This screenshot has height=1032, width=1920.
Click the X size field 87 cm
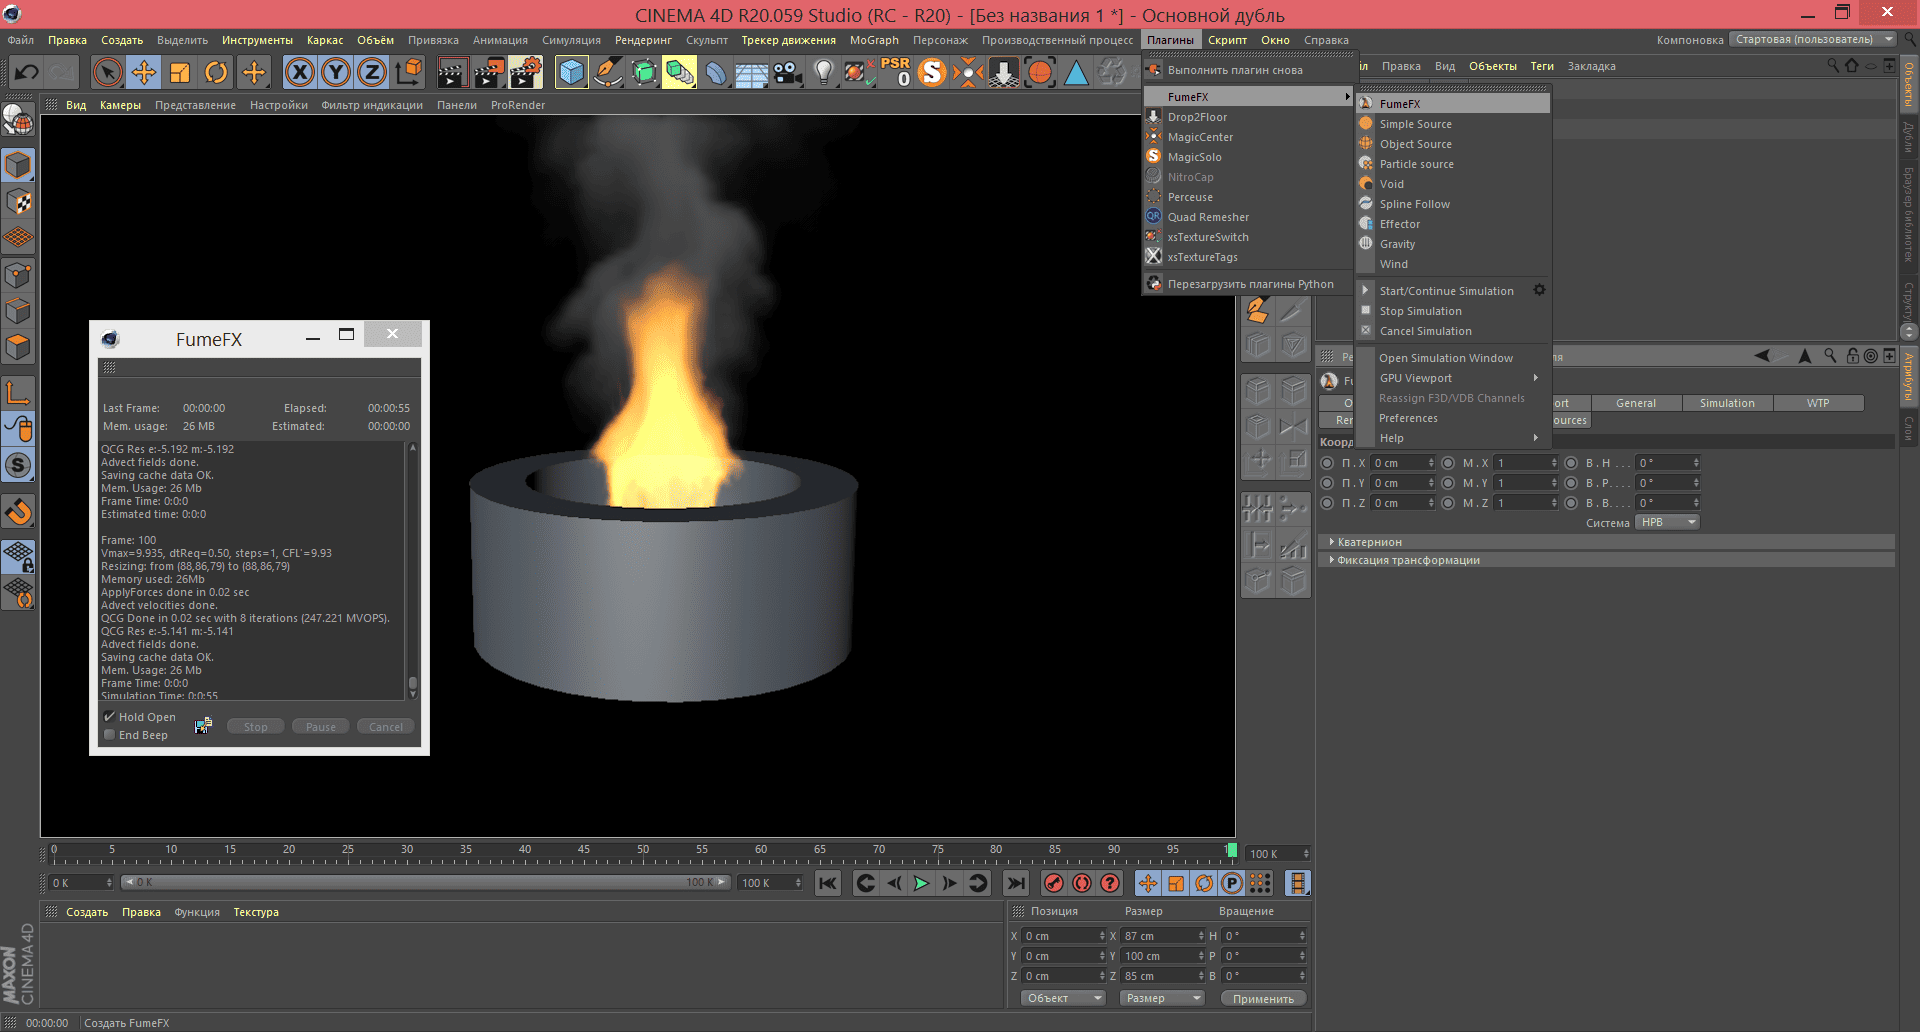click(1163, 936)
